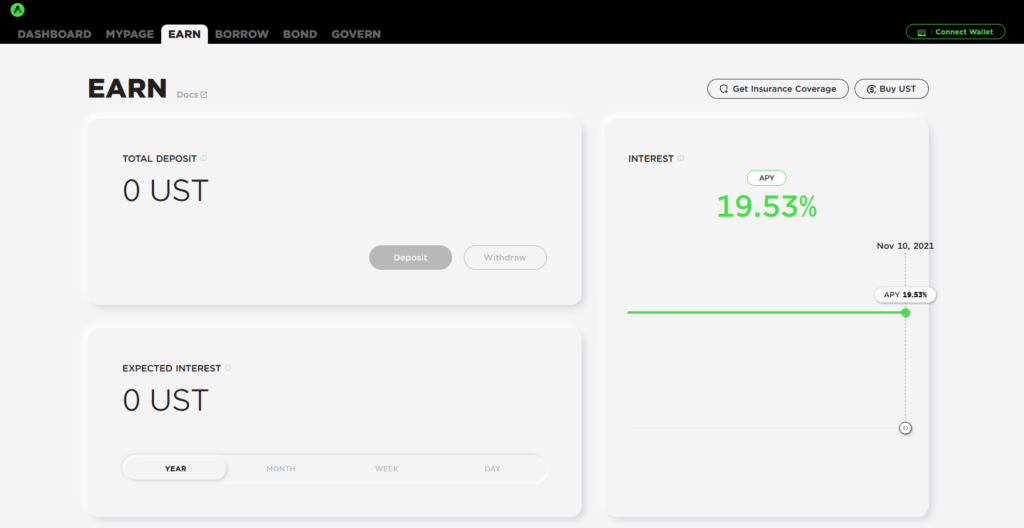
Task: Click Get Insurance Coverage button
Action: click(x=778, y=89)
